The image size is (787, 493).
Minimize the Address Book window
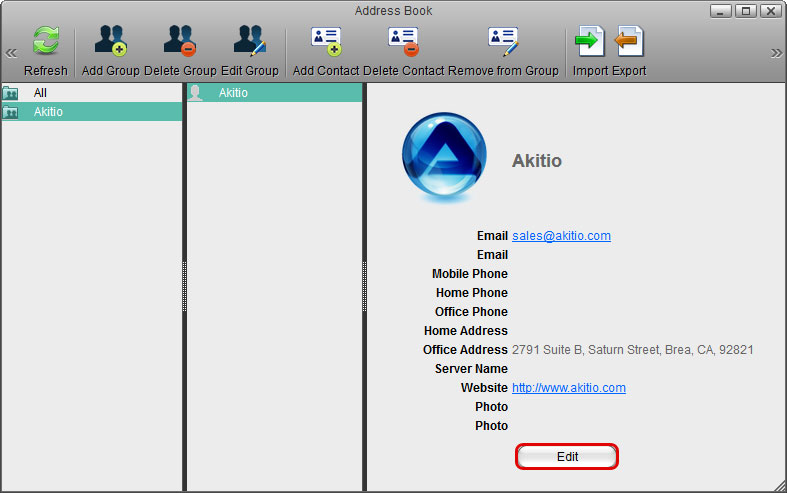(x=720, y=11)
